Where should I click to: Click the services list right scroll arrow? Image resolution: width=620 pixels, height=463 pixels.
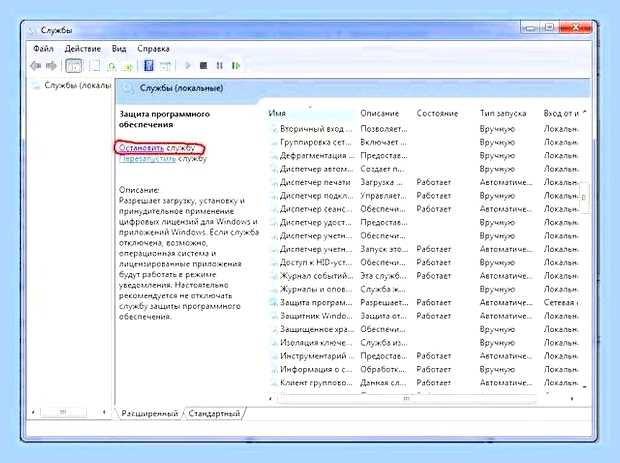[572, 399]
